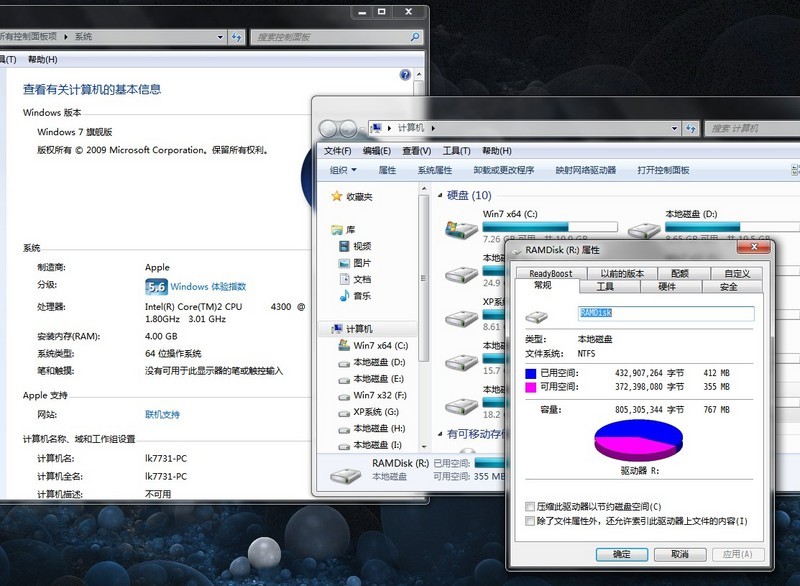Click the Explorer back arrow button
Image resolution: width=800 pixels, height=586 pixels.
click(x=328, y=129)
